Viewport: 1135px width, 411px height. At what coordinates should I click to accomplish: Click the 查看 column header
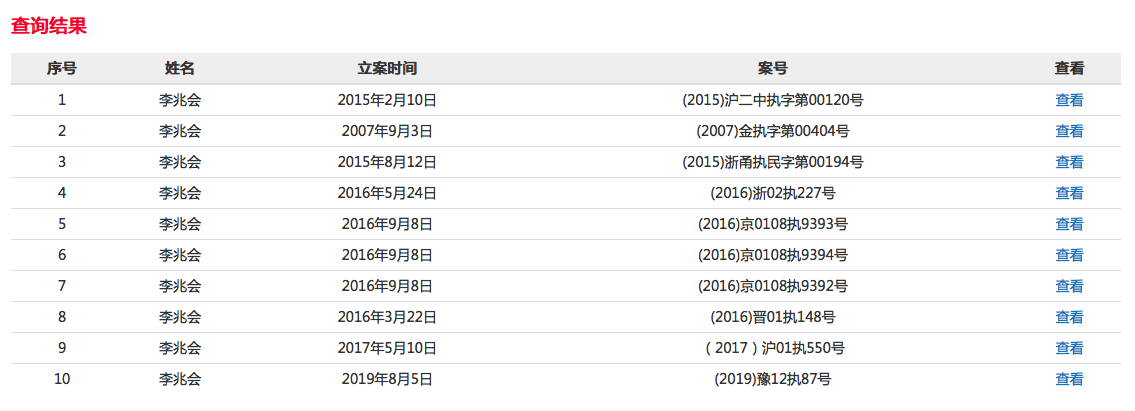pos(1069,68)
